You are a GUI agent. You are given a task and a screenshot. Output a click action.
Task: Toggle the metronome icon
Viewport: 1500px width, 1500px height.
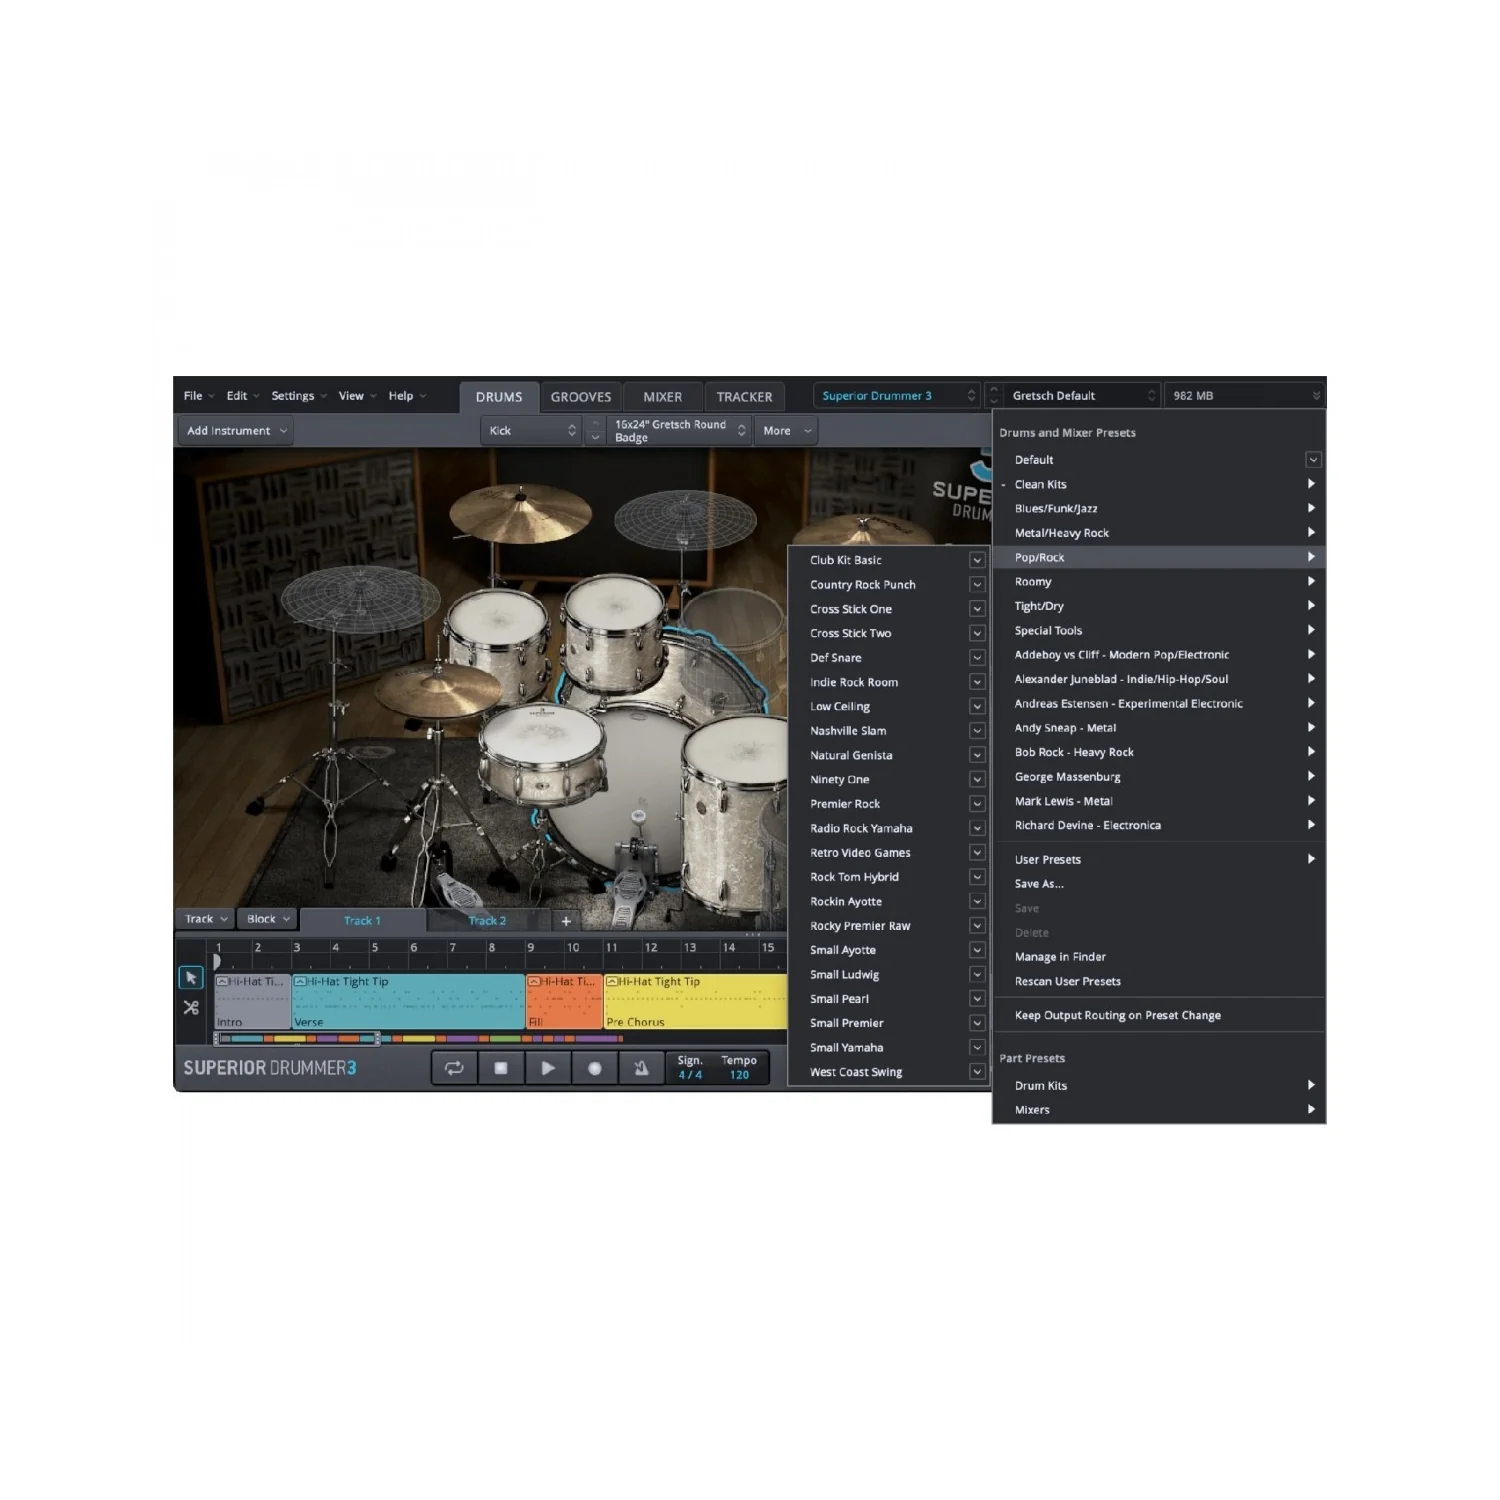(x=641, y=1068)
